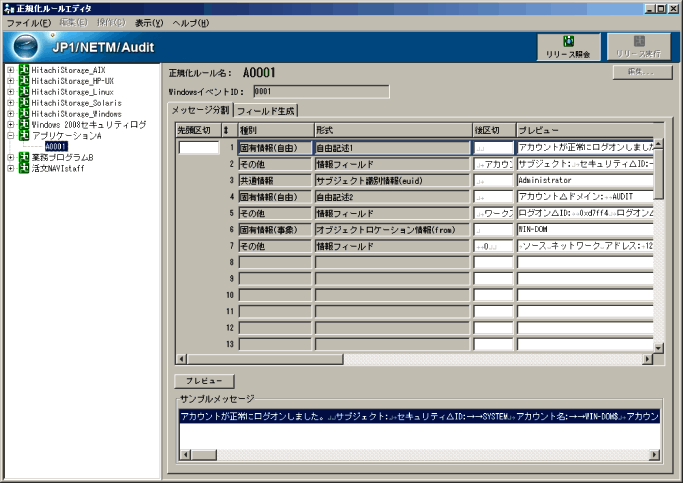
Task: Click the table's horizontal scrollbar right arrow
Action: click(646, 358)
